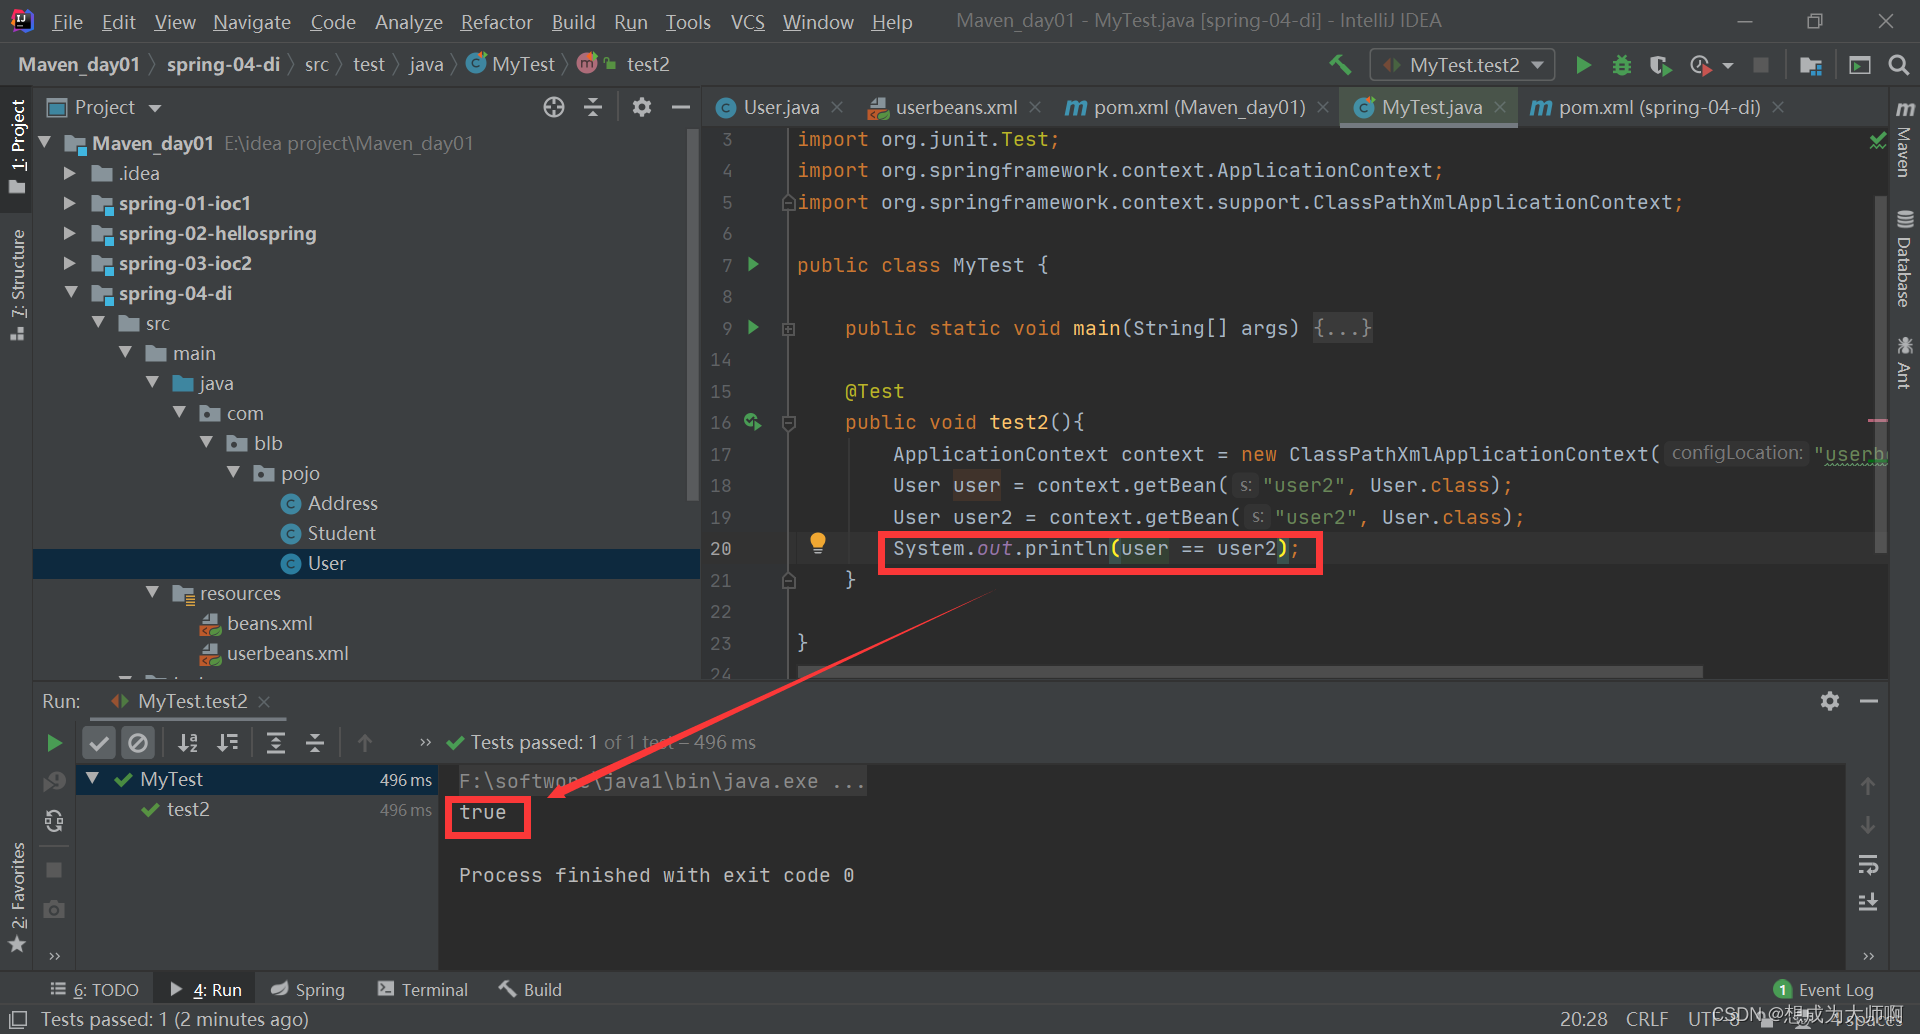Switch to pom.xml (spring-04-di) tab
This screenshot has width=1920, height=1034.
[1657, 107]
